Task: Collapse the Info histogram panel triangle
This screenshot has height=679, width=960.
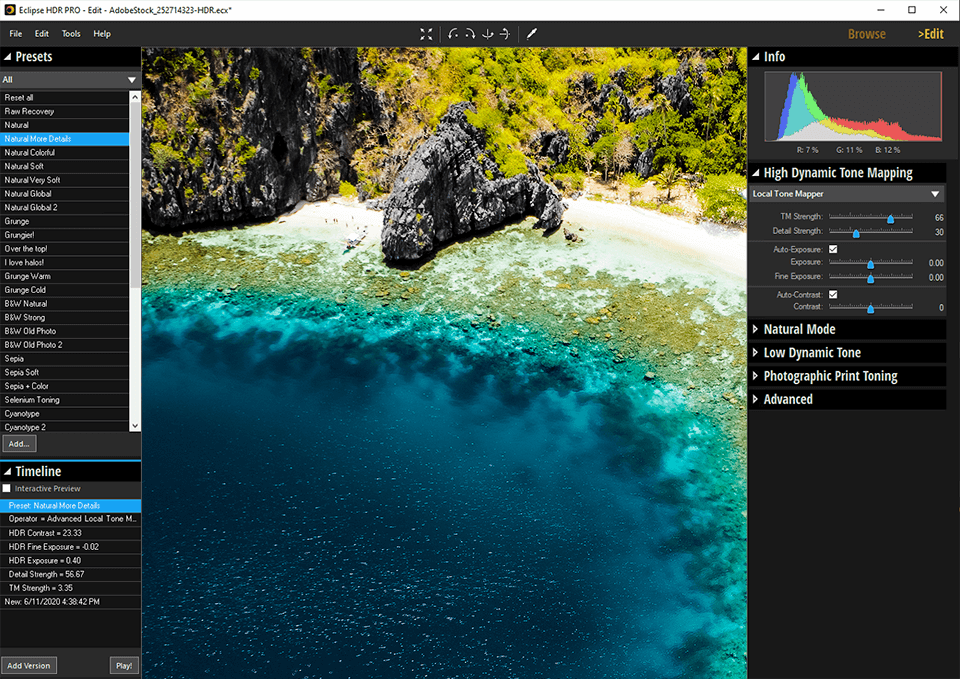Action: (x=756, y=57)
